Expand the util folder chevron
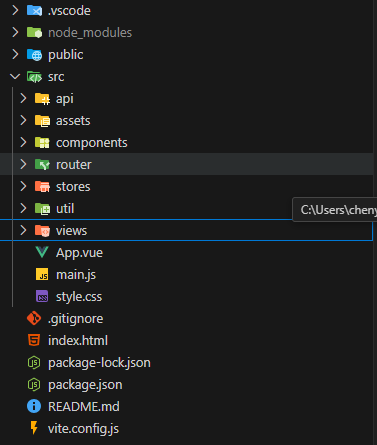 click(x=23, y=208)
